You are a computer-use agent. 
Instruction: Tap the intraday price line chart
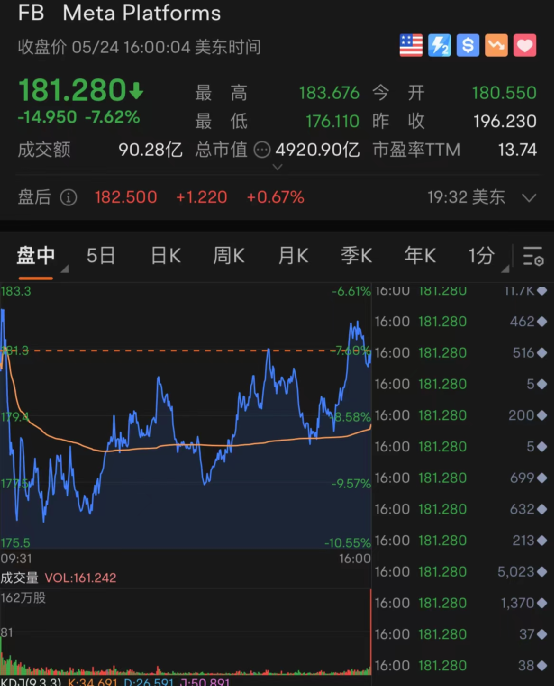[x=186, y=416]
